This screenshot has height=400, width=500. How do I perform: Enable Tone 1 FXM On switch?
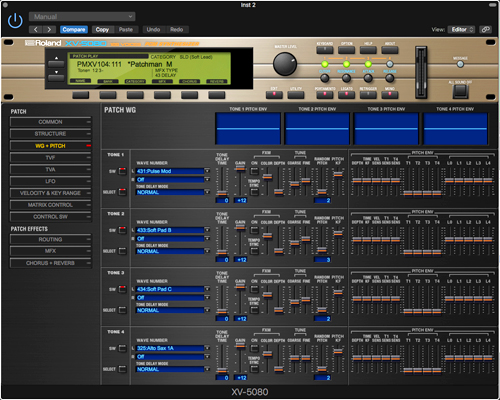click(254, 171)
